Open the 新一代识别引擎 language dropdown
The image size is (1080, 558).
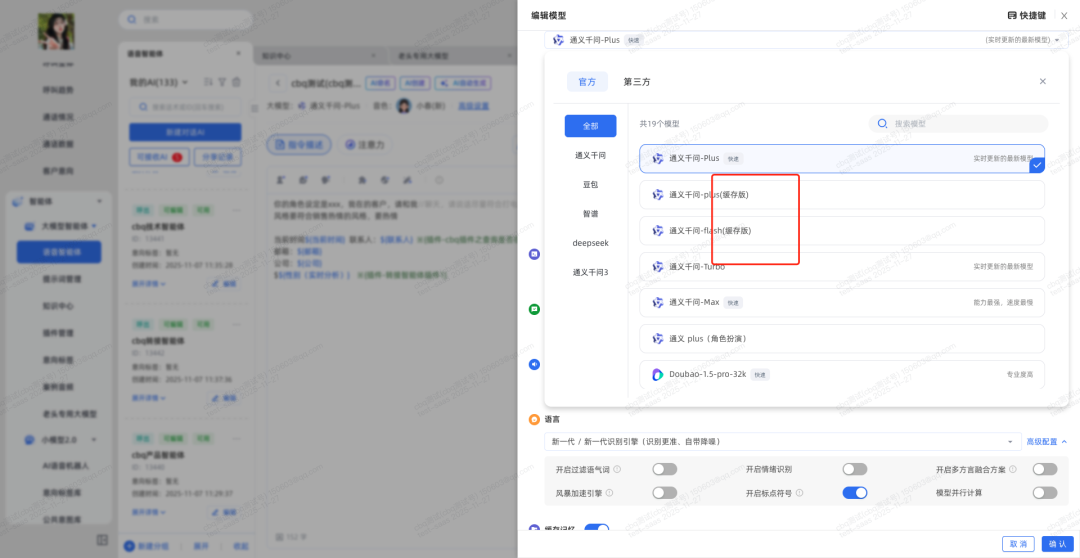tap(780, 441)
